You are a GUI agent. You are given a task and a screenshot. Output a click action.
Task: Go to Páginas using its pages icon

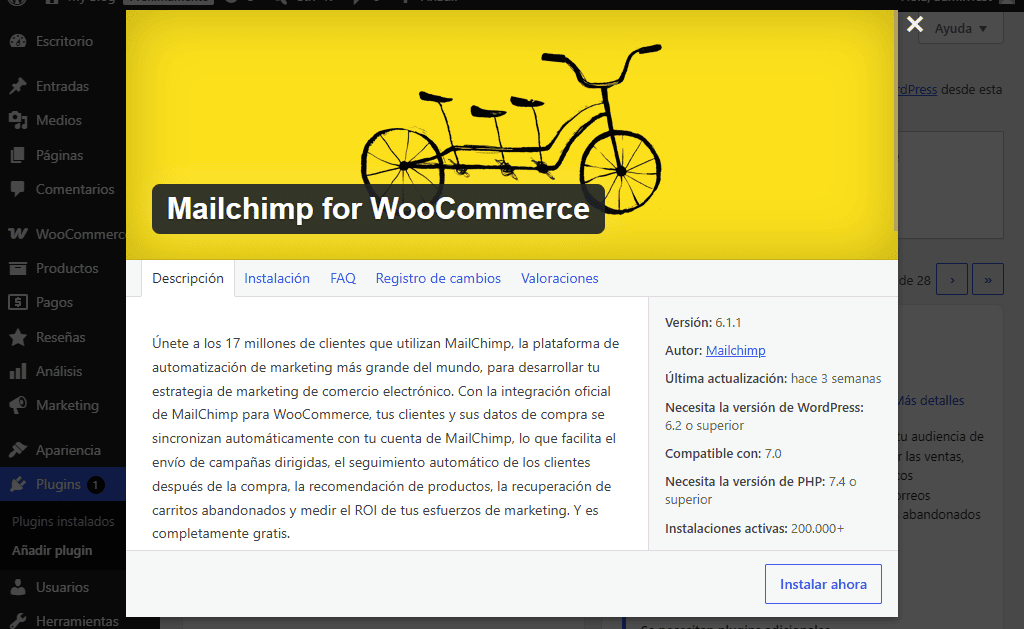tap(18, 155)
